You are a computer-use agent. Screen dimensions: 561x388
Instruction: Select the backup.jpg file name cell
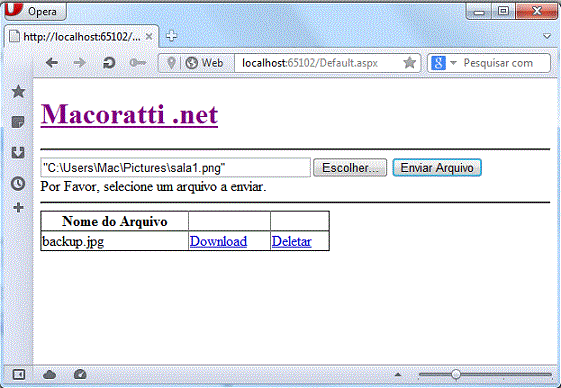(x=114, y=241)
